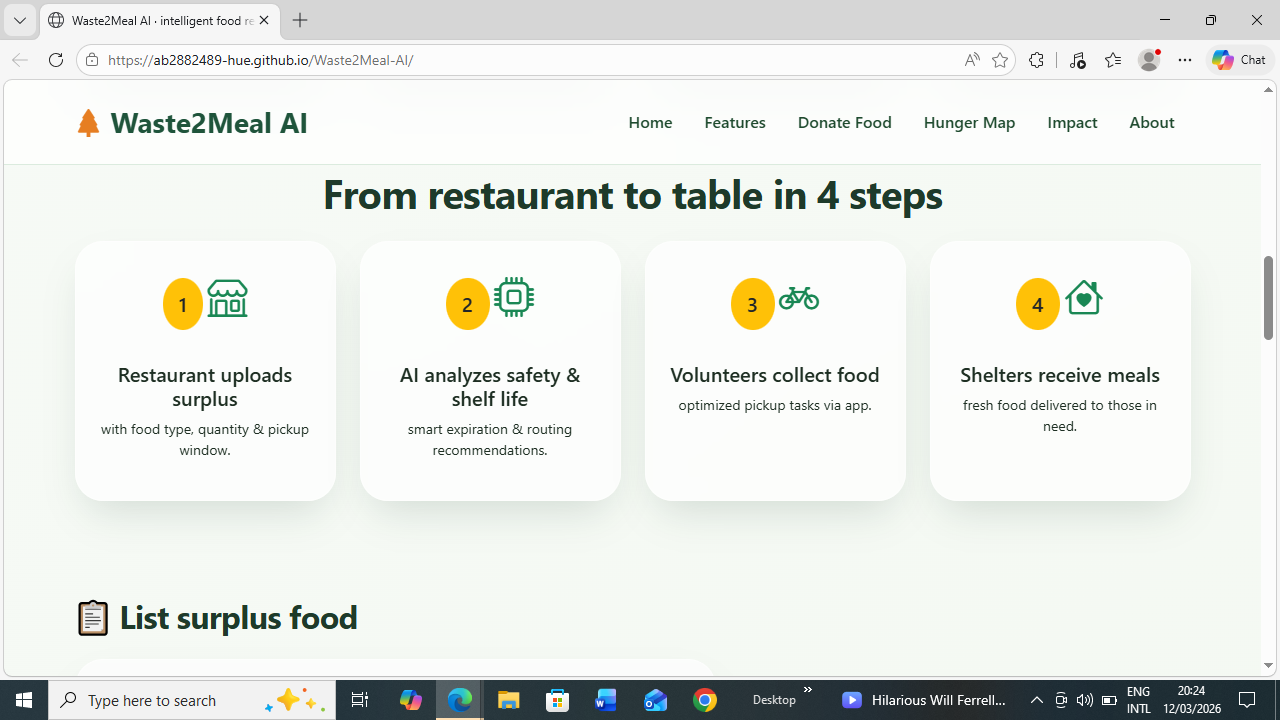This screenshot has width=1280, height=720.
Task: Click 'optimized pickup tasks via app.' text
Action: [x=775, y=405]
